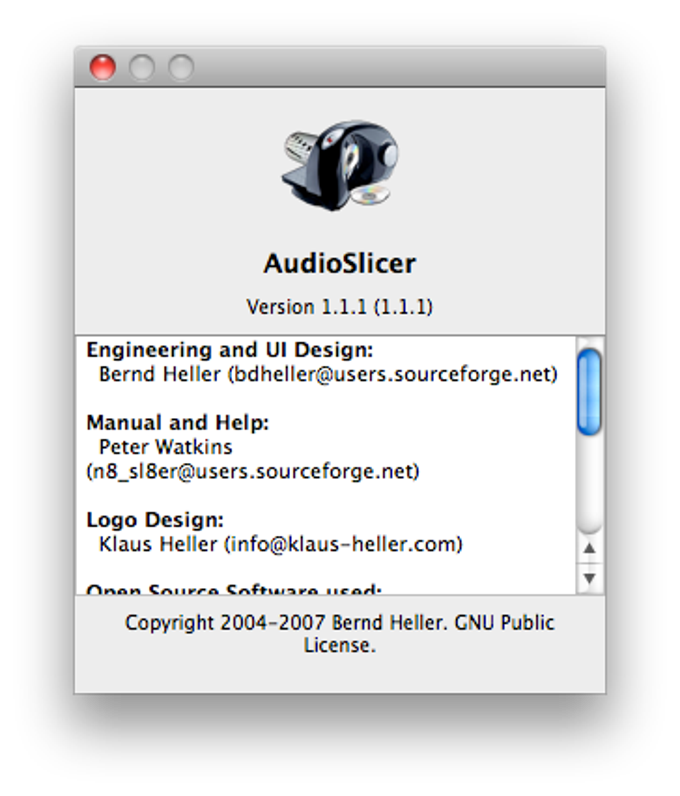Click the gray zoom button in title bar

click(x=181, y=68)
